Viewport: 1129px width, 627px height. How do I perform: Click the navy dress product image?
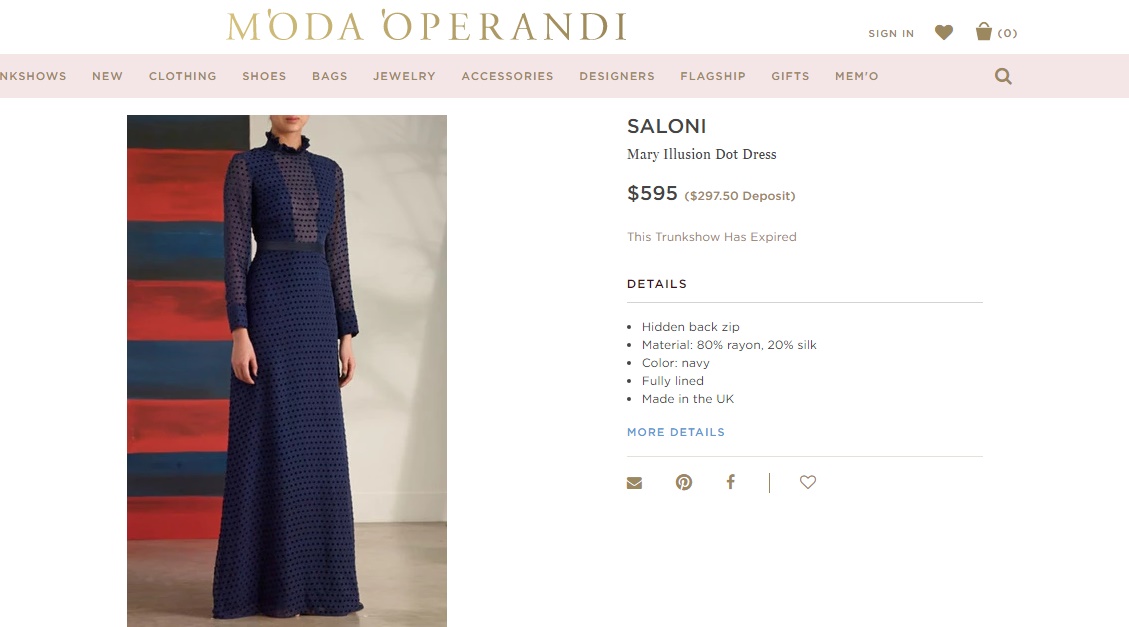(x=287, y=371)
